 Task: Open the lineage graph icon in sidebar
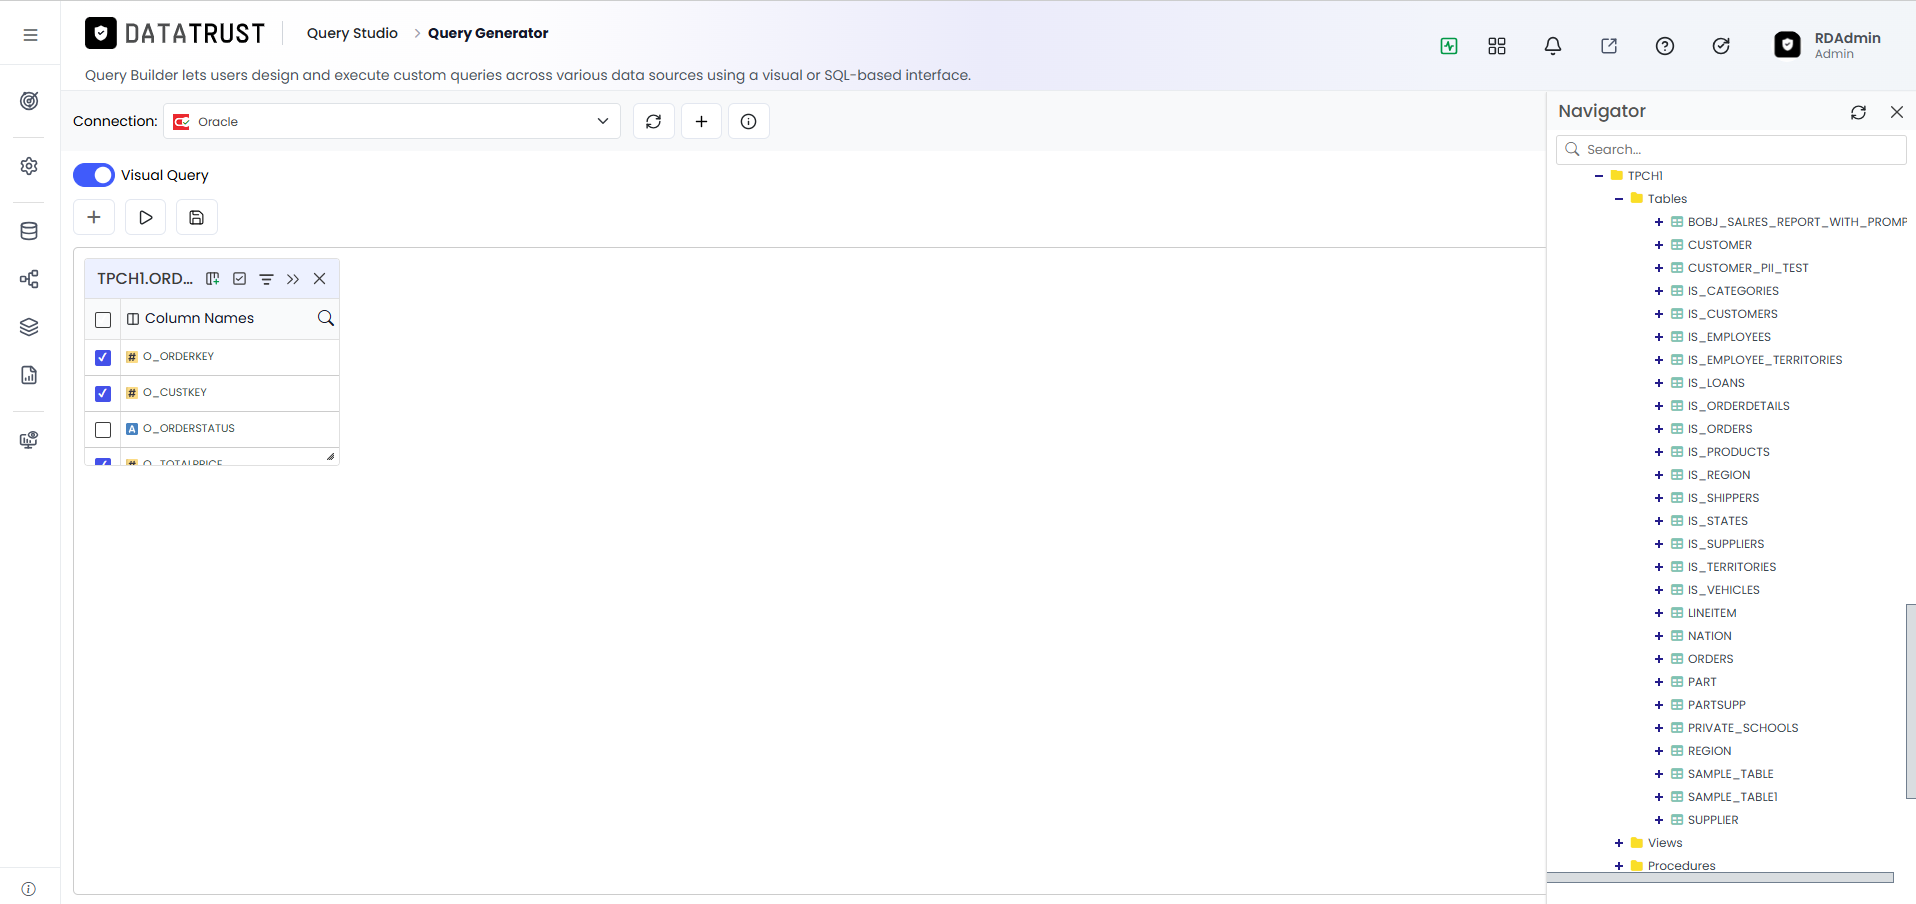point(30,279)
